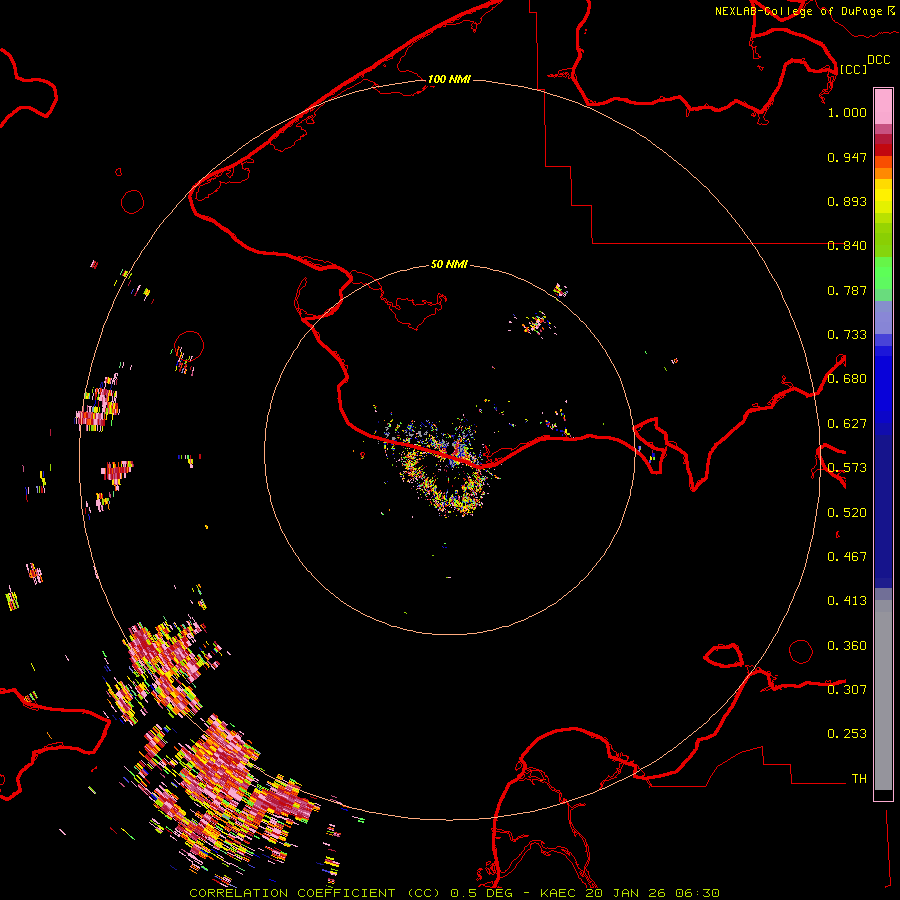Click the Correlation Coefficient caption at bottom
This screenshot has width=900, height=900.
coord(453,892)
